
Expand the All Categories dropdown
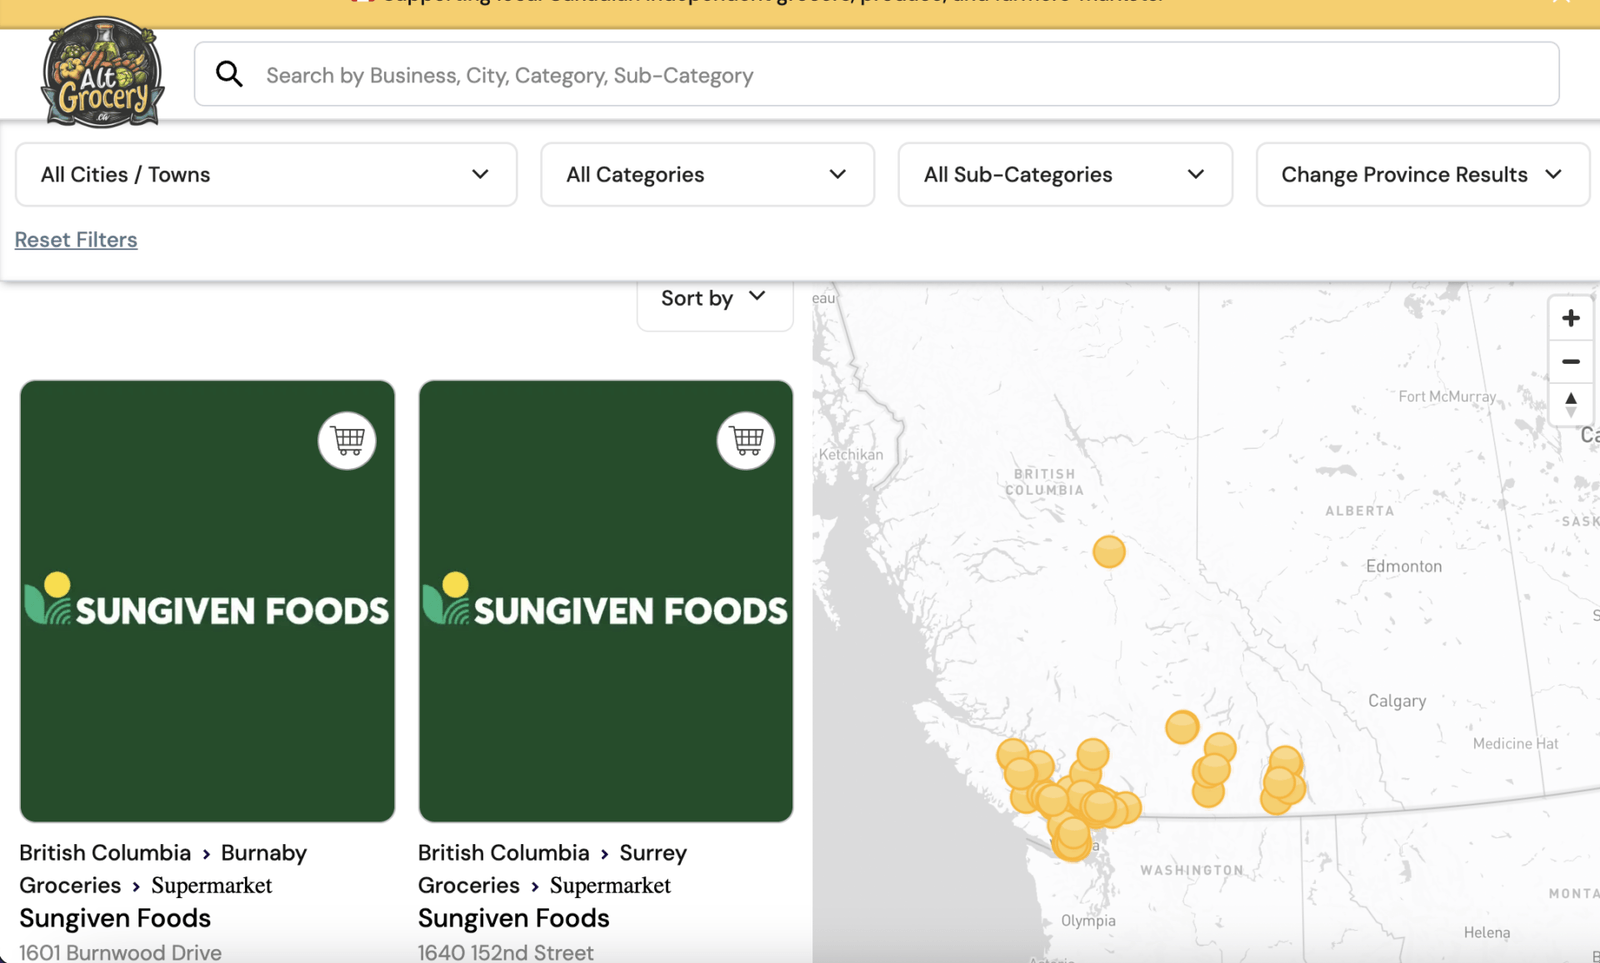[707, 175]
